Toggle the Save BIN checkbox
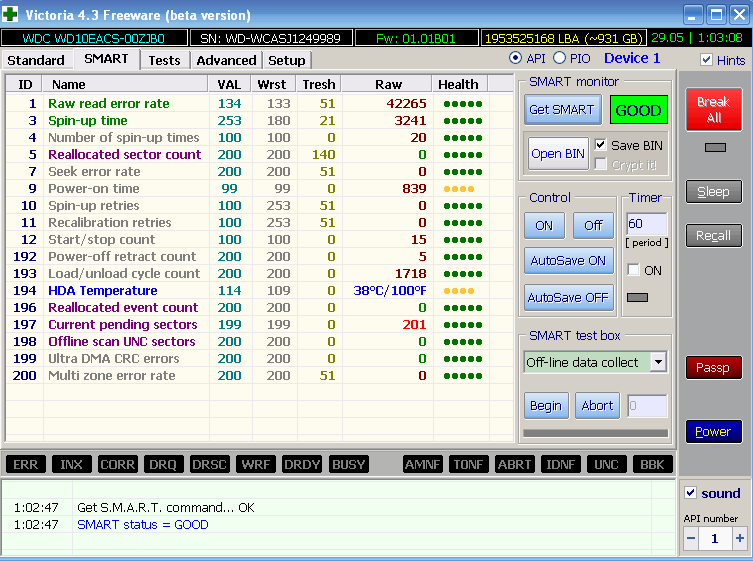This screenshot has width=753, height=561. (601, 145)
